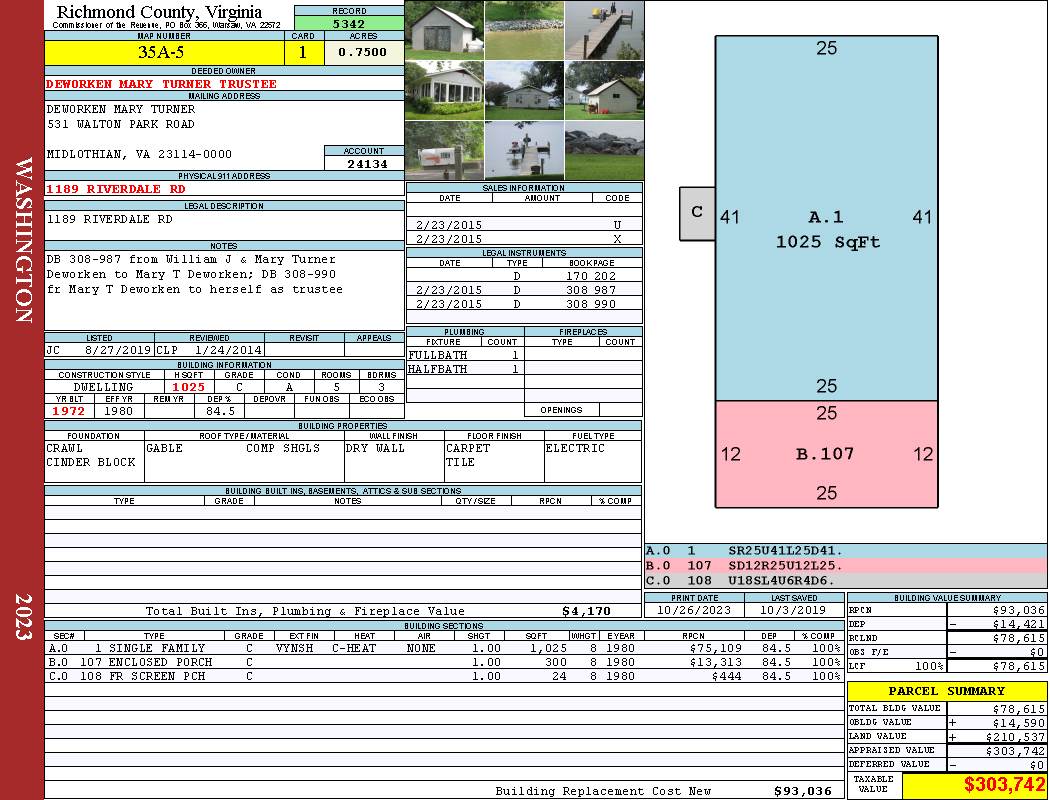Open the rock shoreline photo thumbnail

604,151
